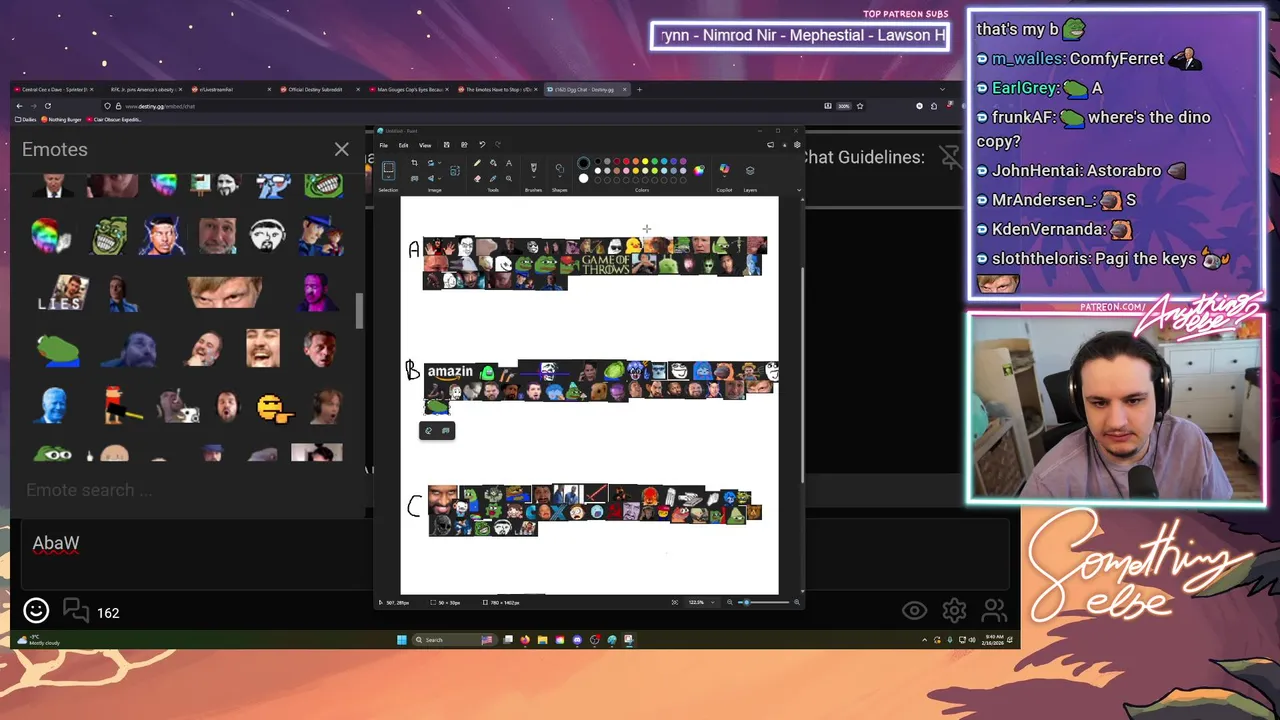Viewport: 1280px width, 720px height.
Task: Select the Text tool in Paint
Action: tap(509, 163)
